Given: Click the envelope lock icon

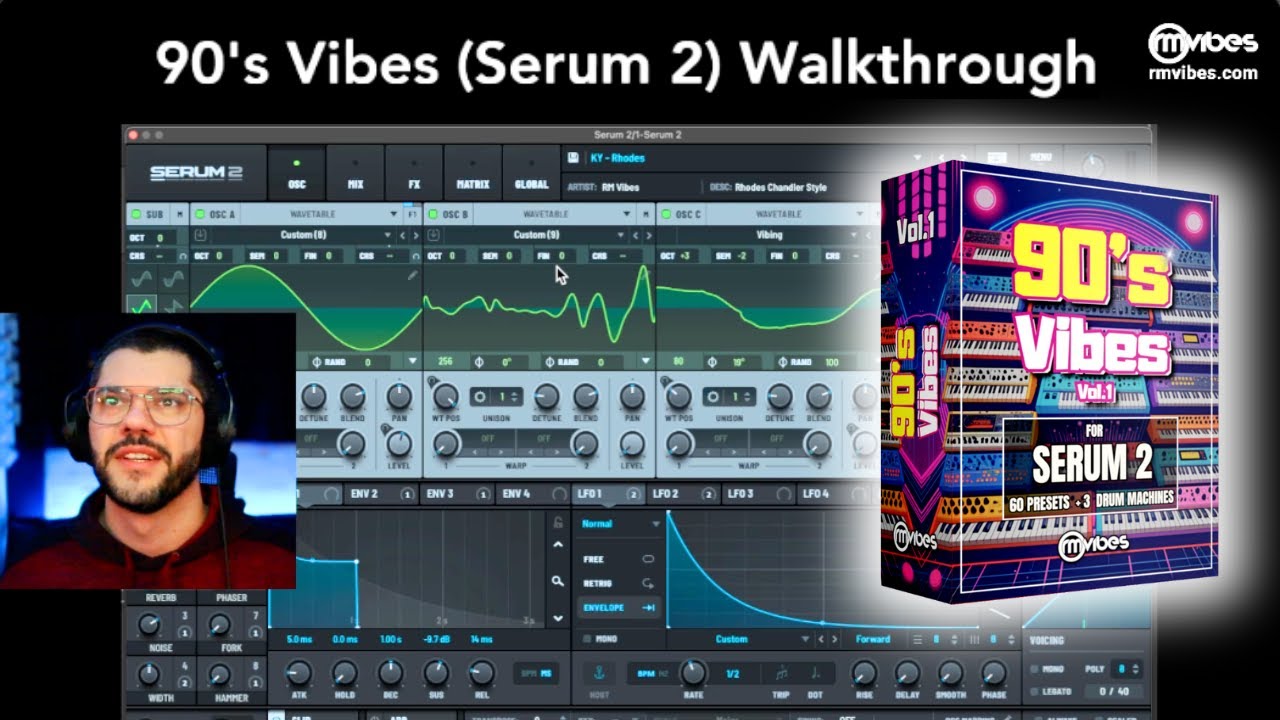Looking at the screenshot, I should click(x=557, y=522).
